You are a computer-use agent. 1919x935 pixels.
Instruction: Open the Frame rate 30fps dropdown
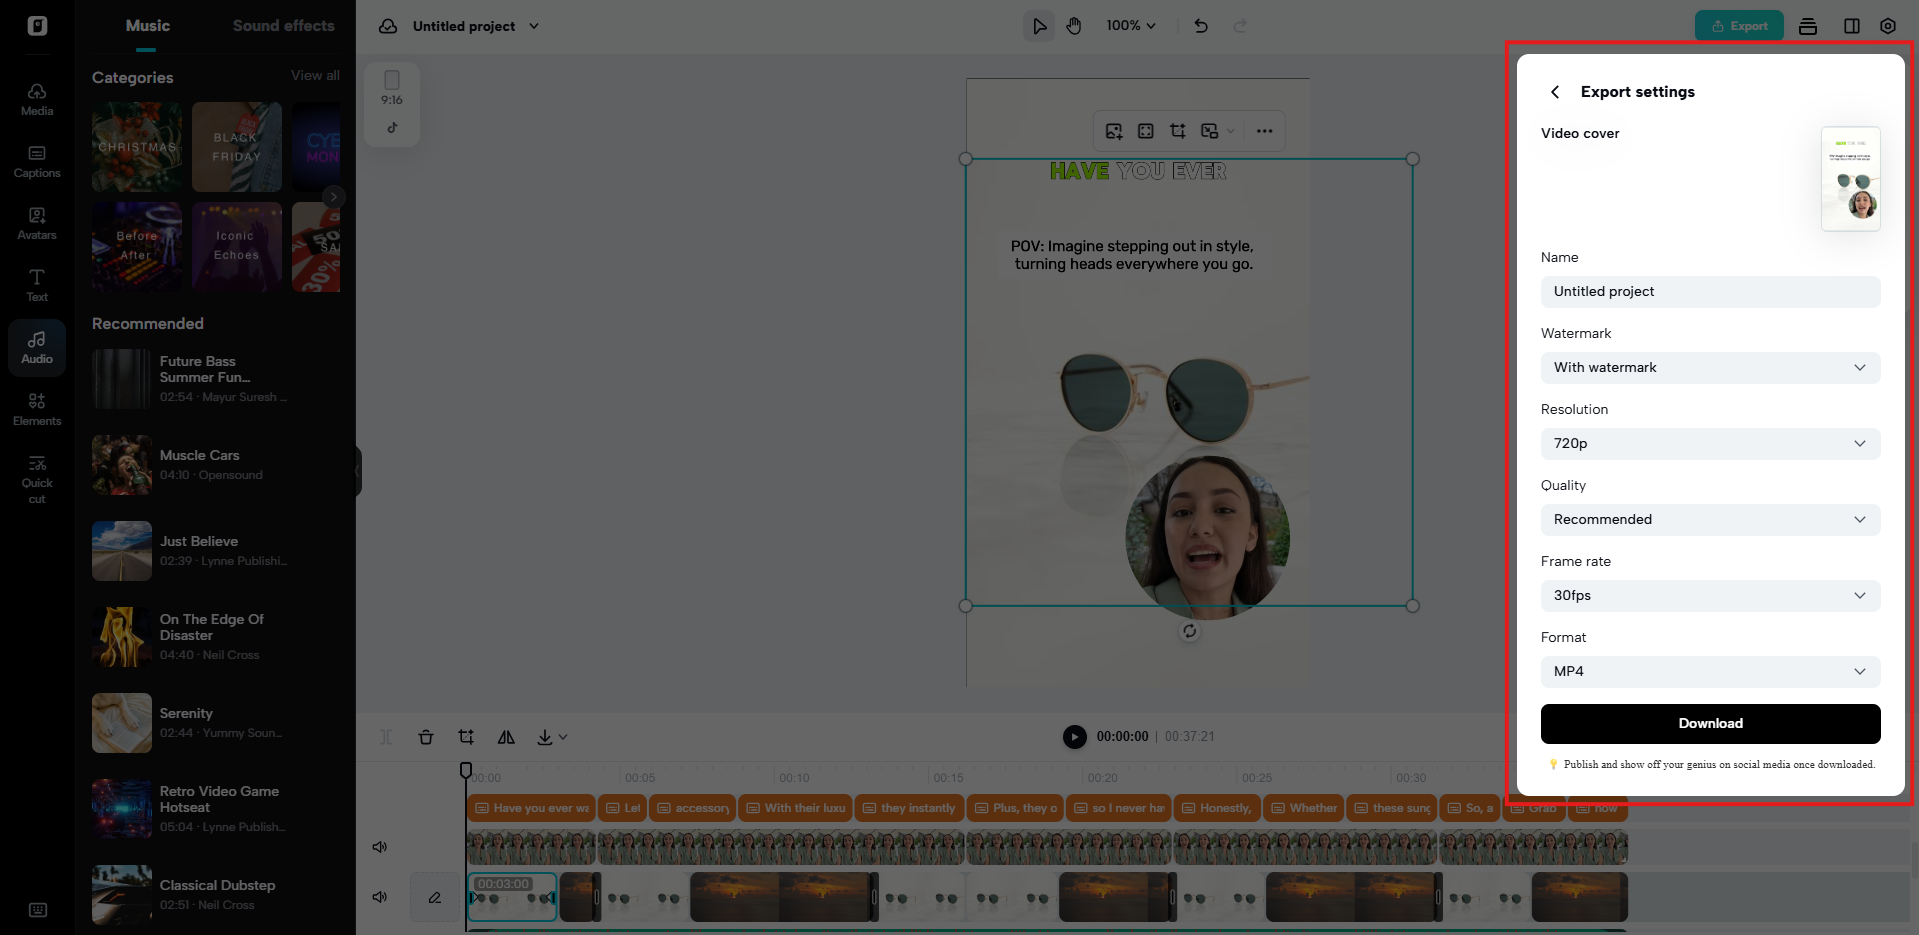click(x=1710, y=596)
